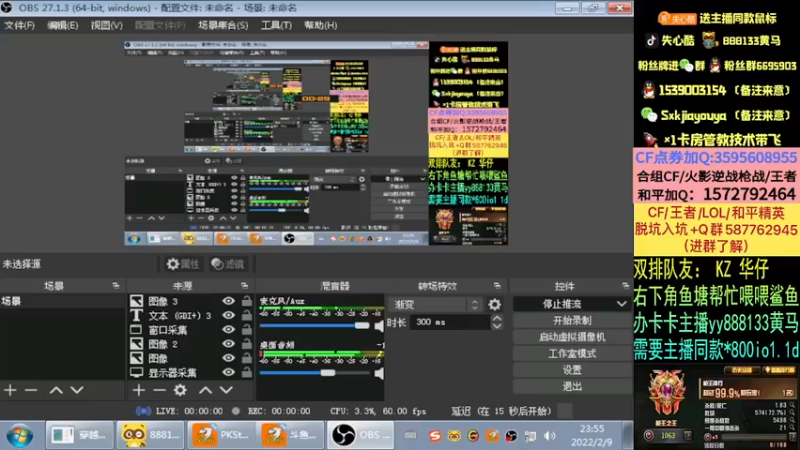Click the 退出 exit button
This screenshot has height=450, width=800.
[x=572, y=386]
